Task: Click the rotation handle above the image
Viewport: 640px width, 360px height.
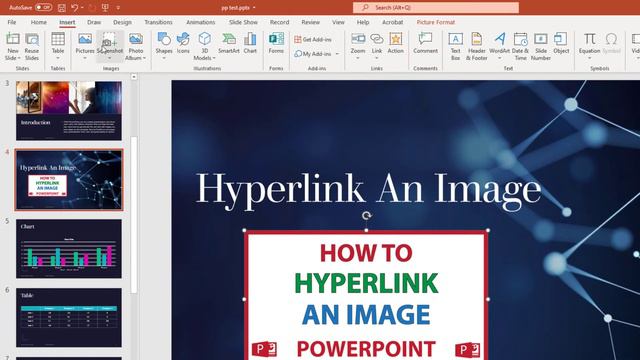Action: point(366,216)
